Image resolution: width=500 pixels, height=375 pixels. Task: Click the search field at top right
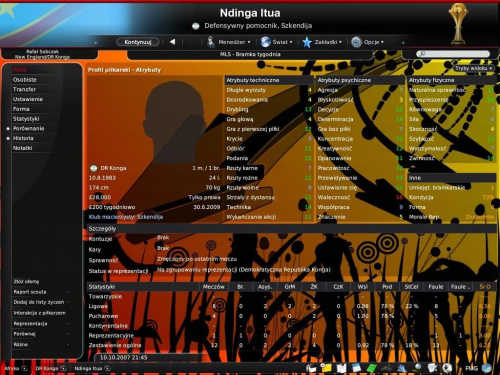(453, 54)
